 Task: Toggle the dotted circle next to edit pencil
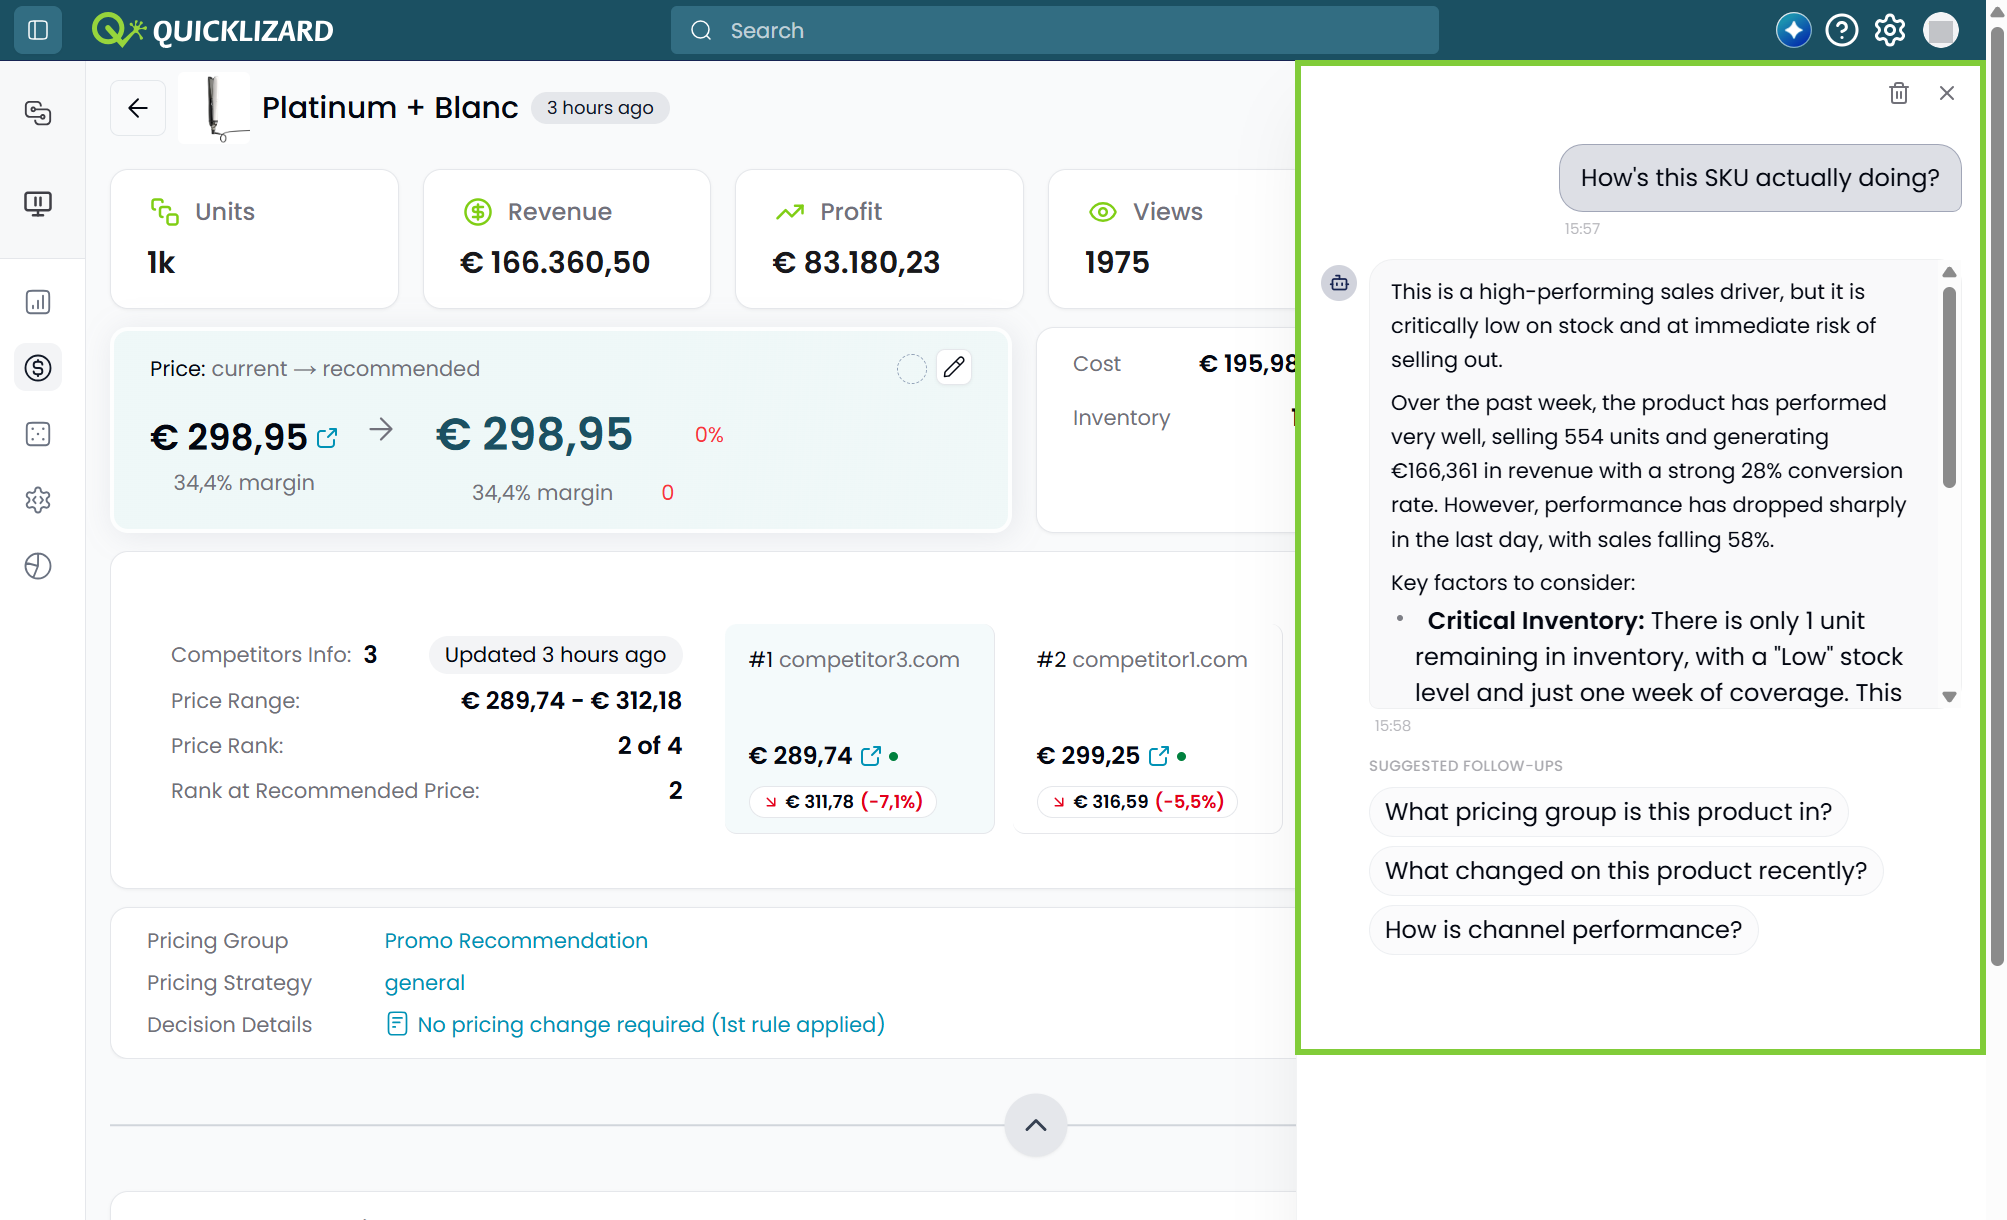pos(911,369)
